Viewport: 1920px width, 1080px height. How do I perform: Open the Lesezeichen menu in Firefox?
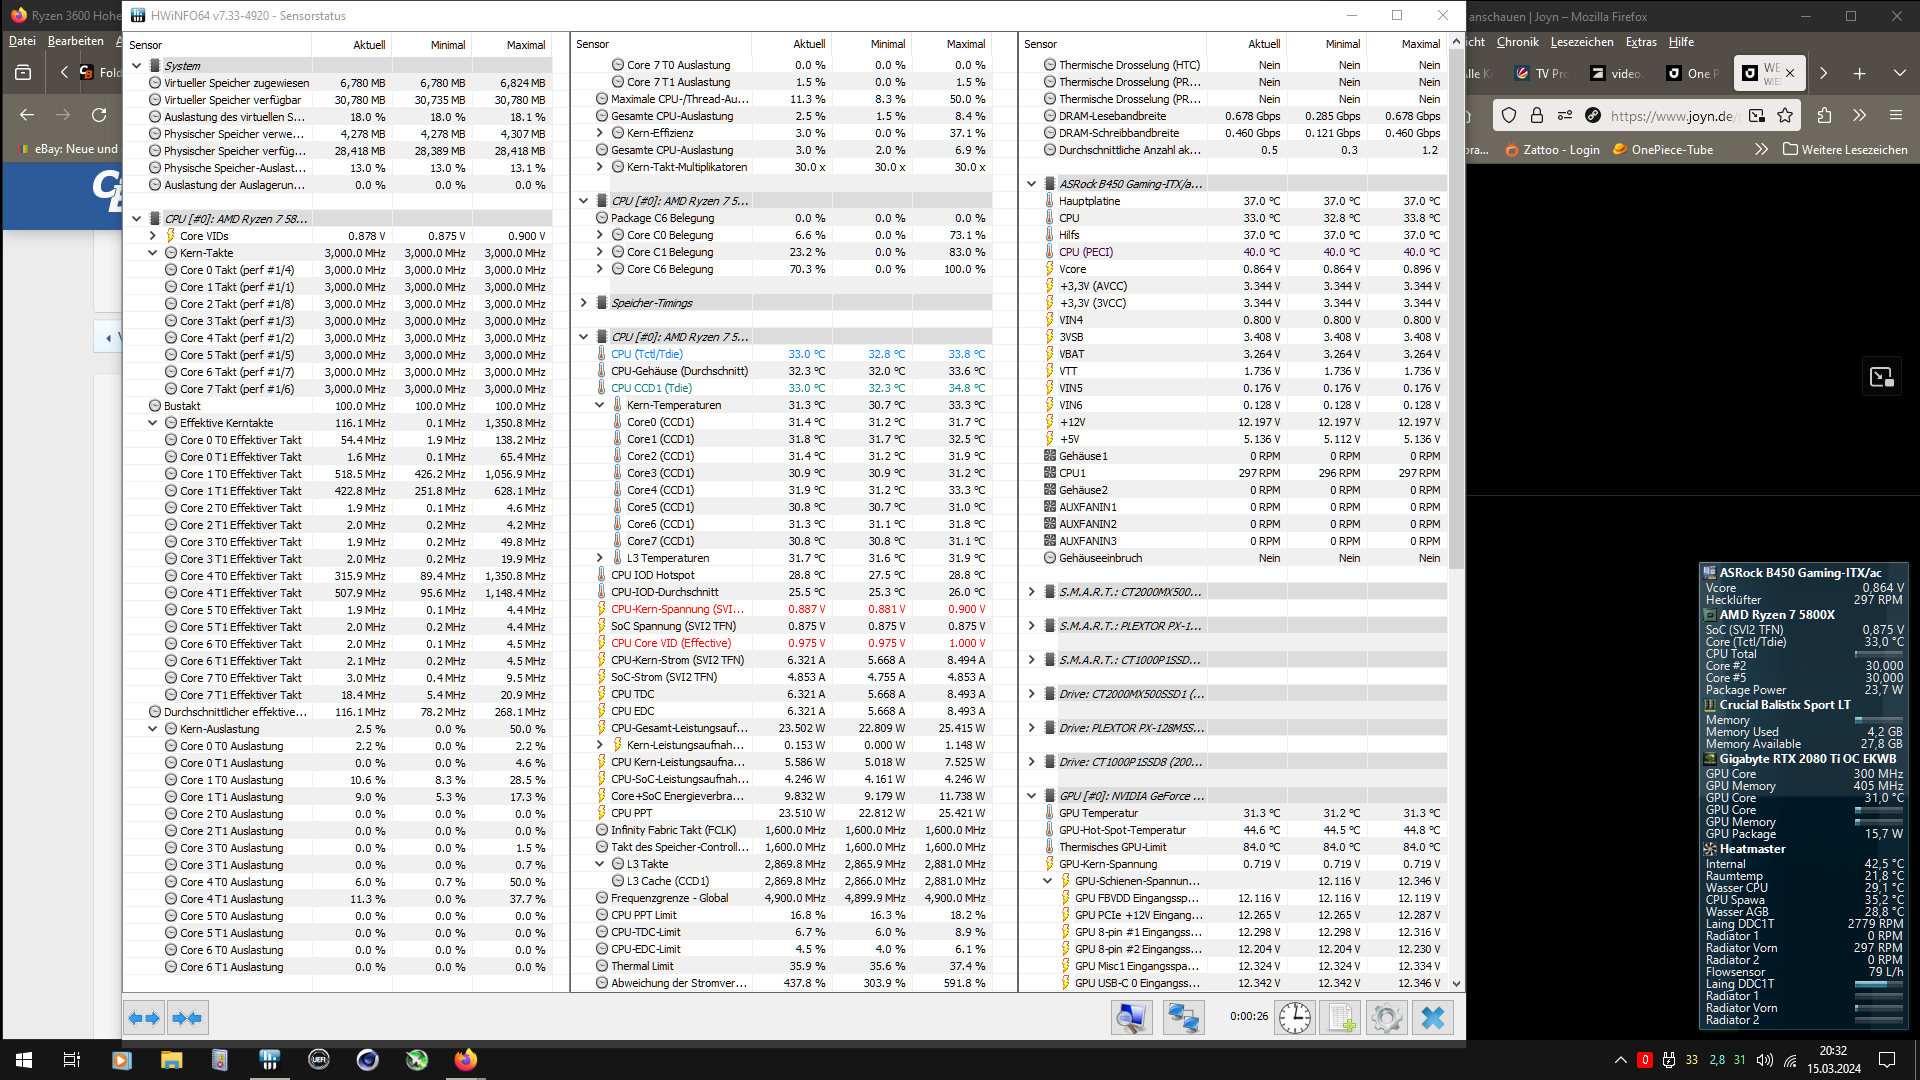(x=1581, y=42)
